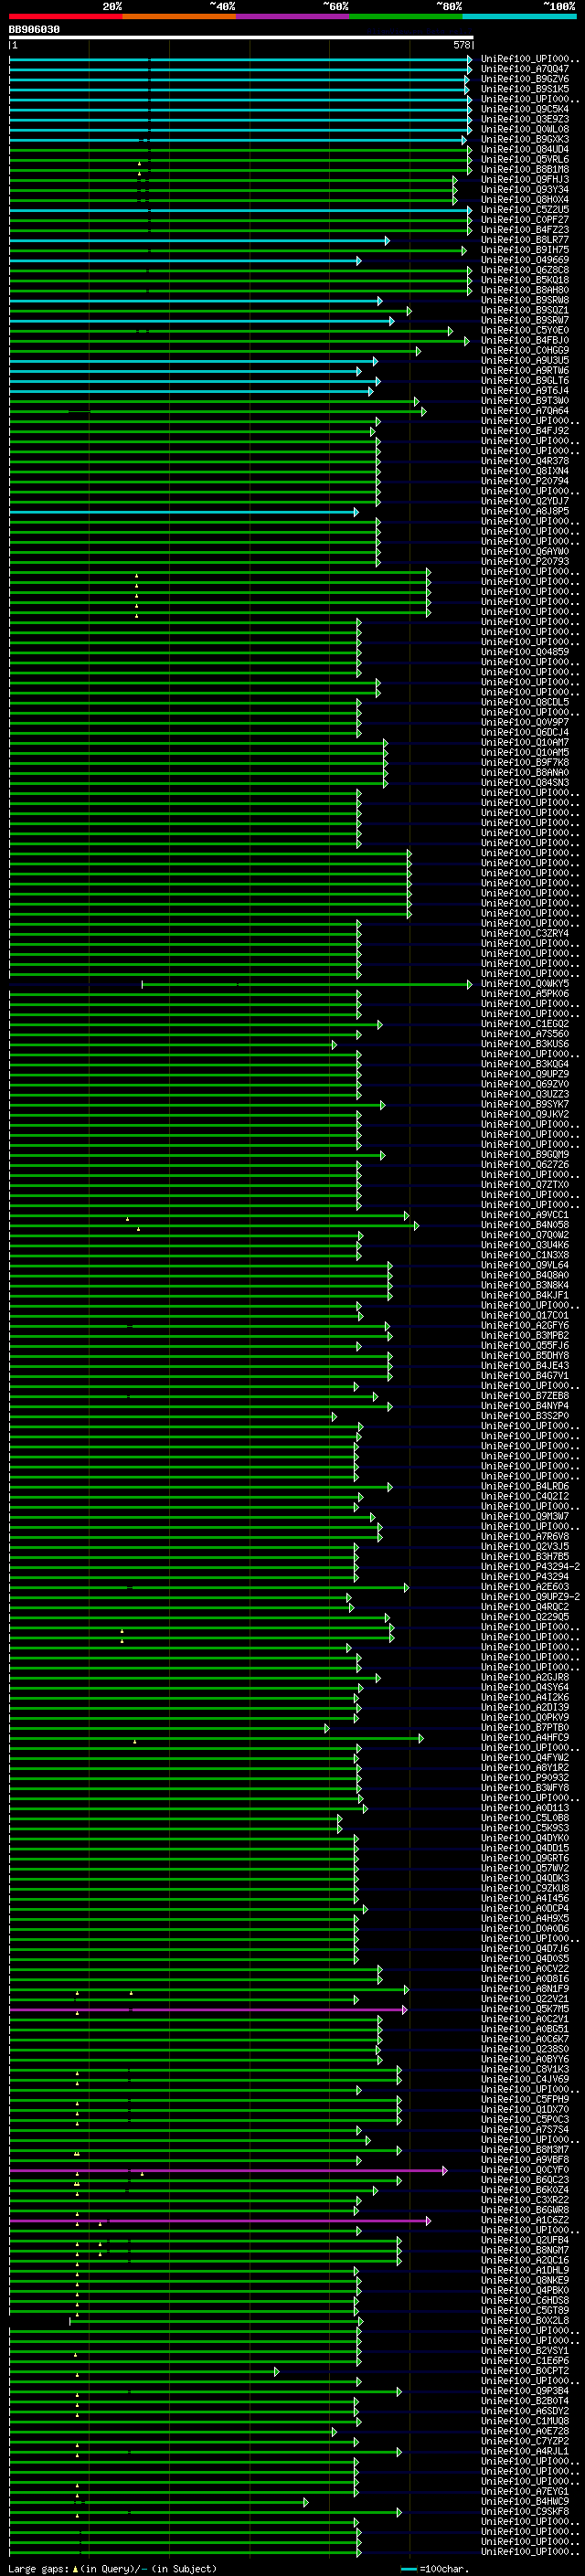Select the UniRef100_B8B1M8 label
Image resolution: width=585 pixels, height=2576 pixels.
[x=525, y=169]
